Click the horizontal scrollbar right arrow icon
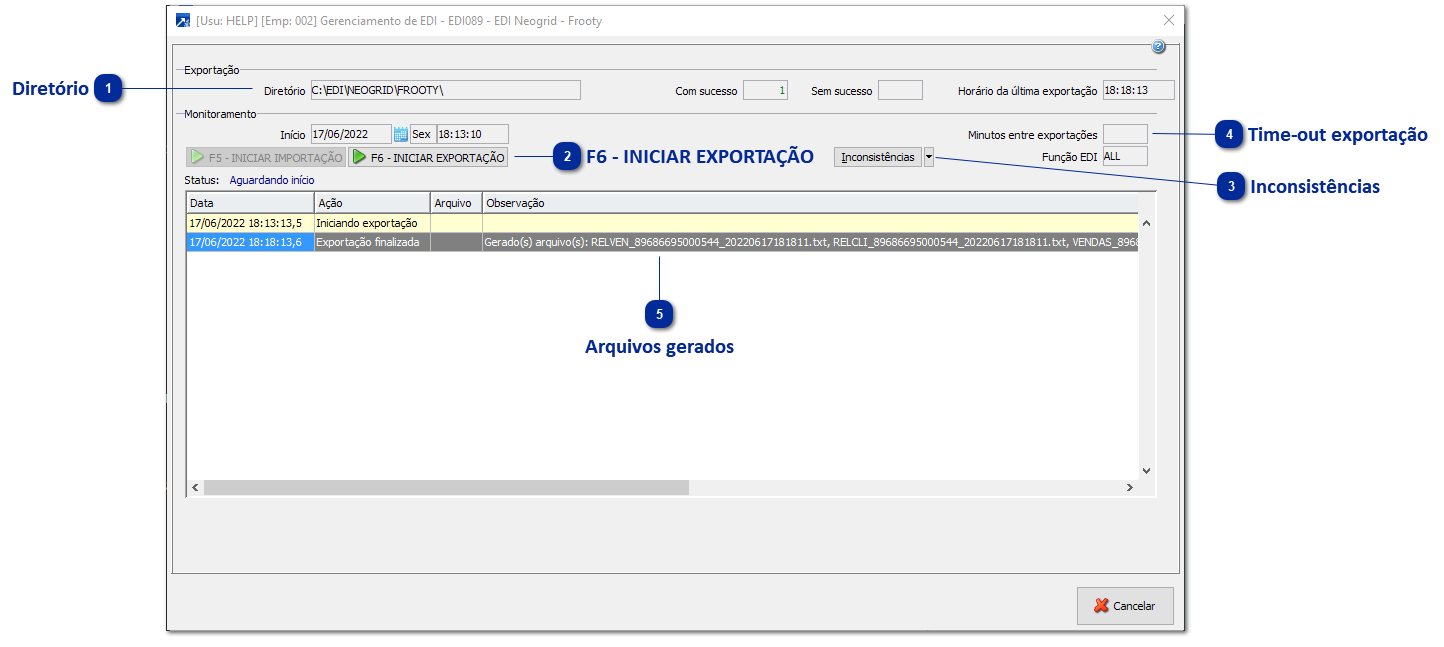The width and height of the screenshot is (1444, 647). tap(1130, 485)
